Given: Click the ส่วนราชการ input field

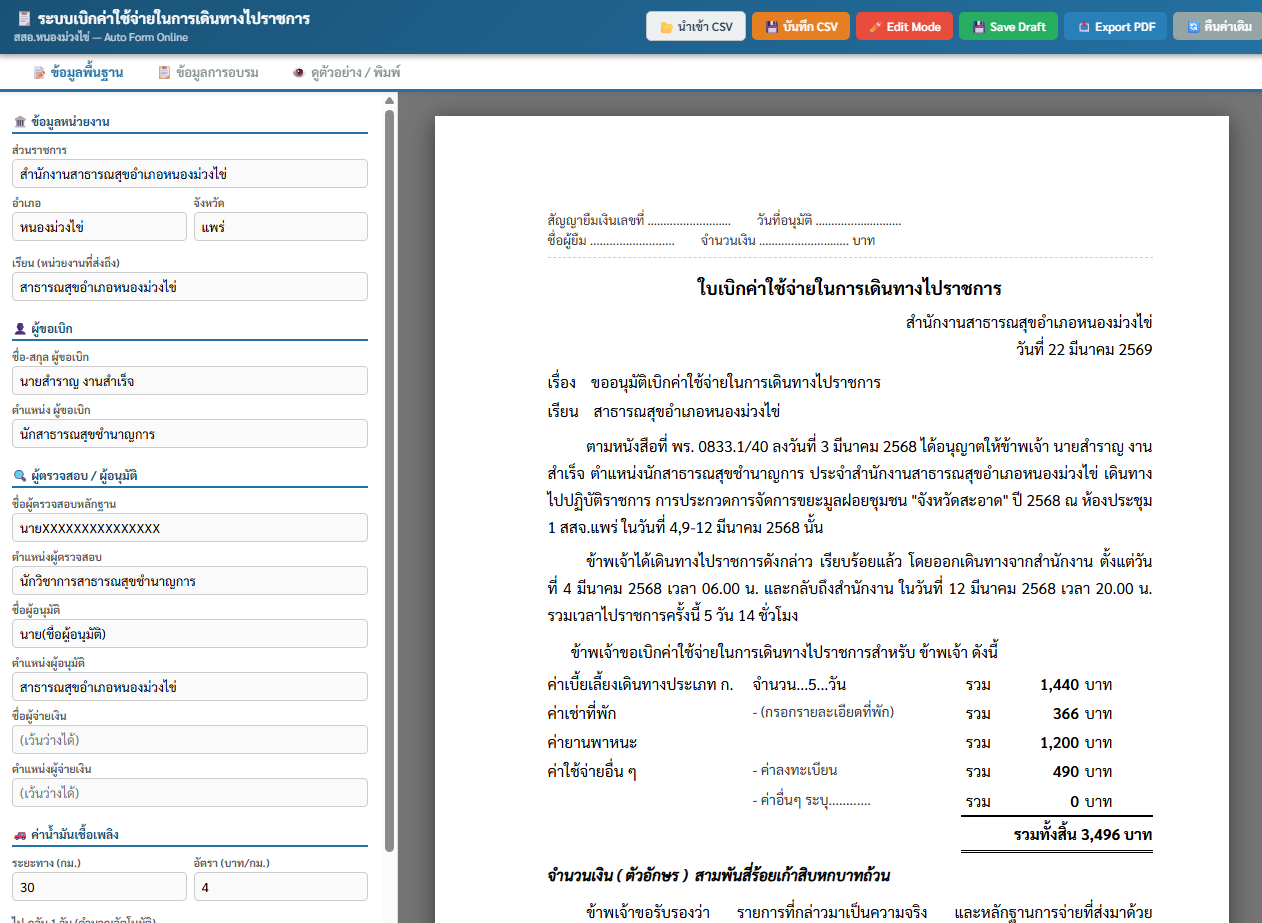Looking at the screenshot, I should [190, 174].
